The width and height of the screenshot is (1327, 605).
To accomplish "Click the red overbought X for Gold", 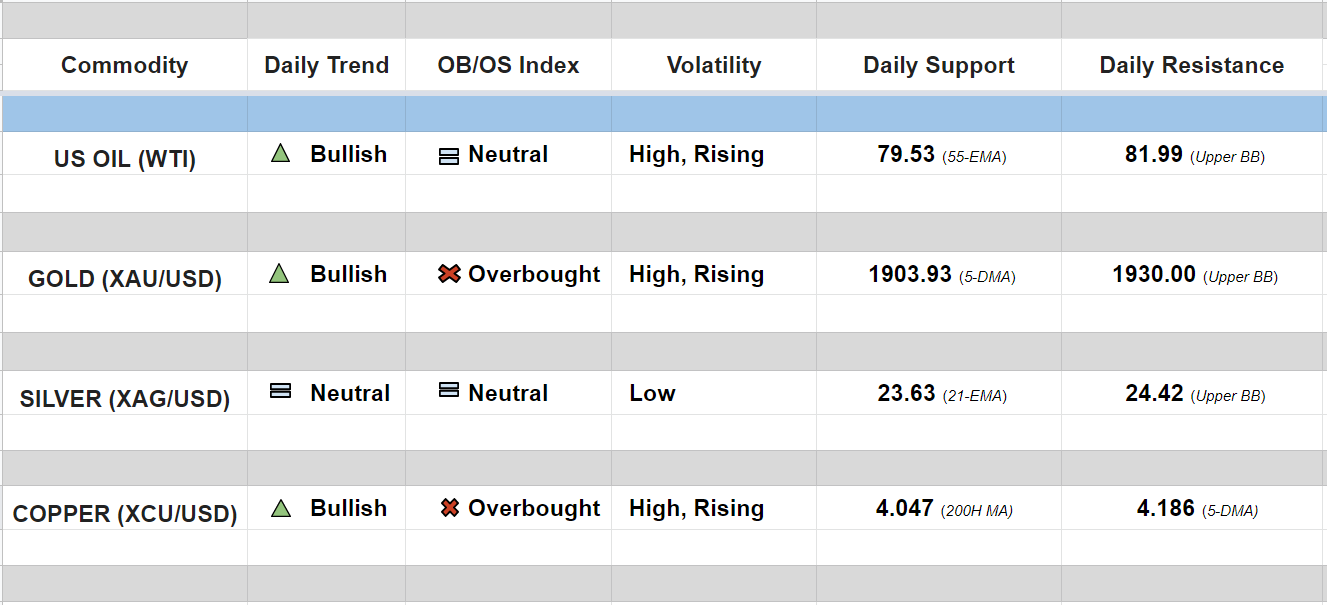I will (449, 274).
